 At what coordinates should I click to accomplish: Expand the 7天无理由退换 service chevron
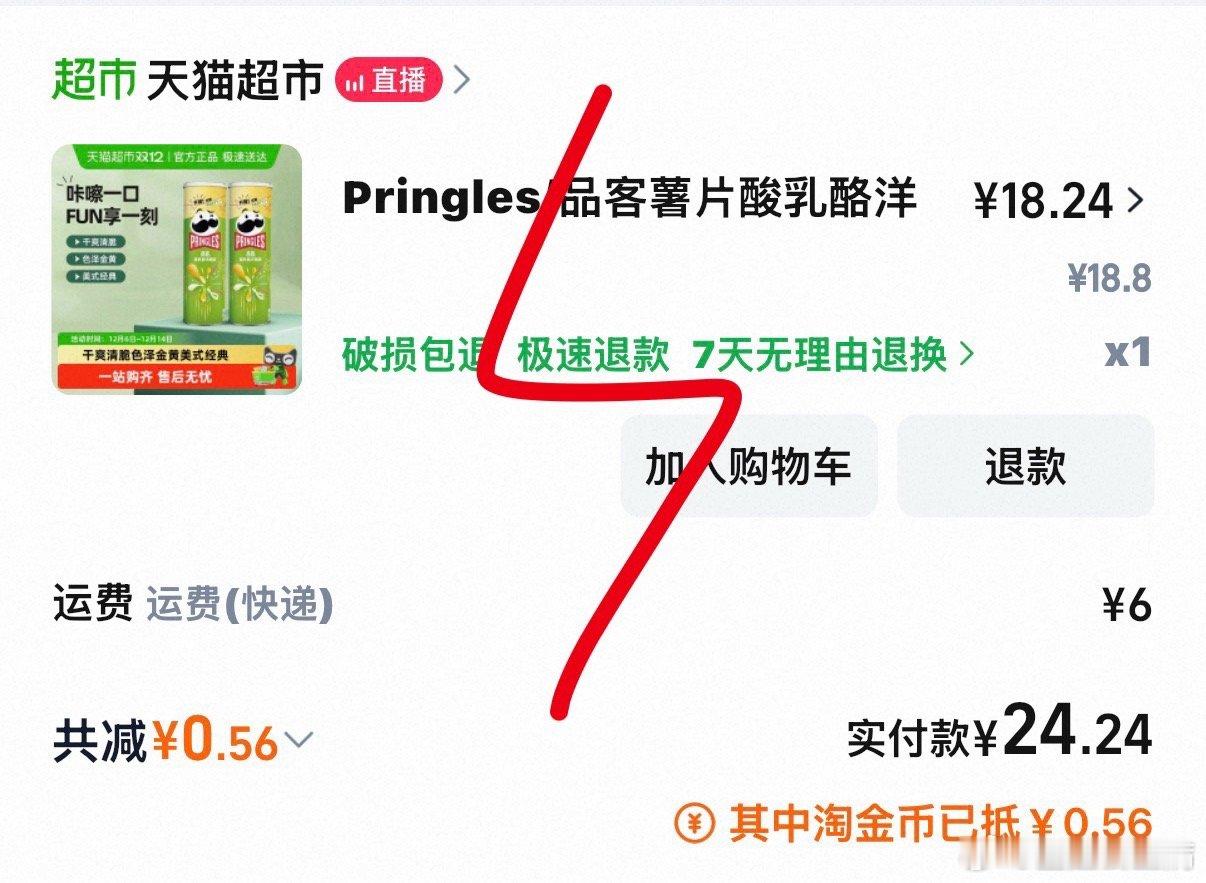tap(966, 353)
